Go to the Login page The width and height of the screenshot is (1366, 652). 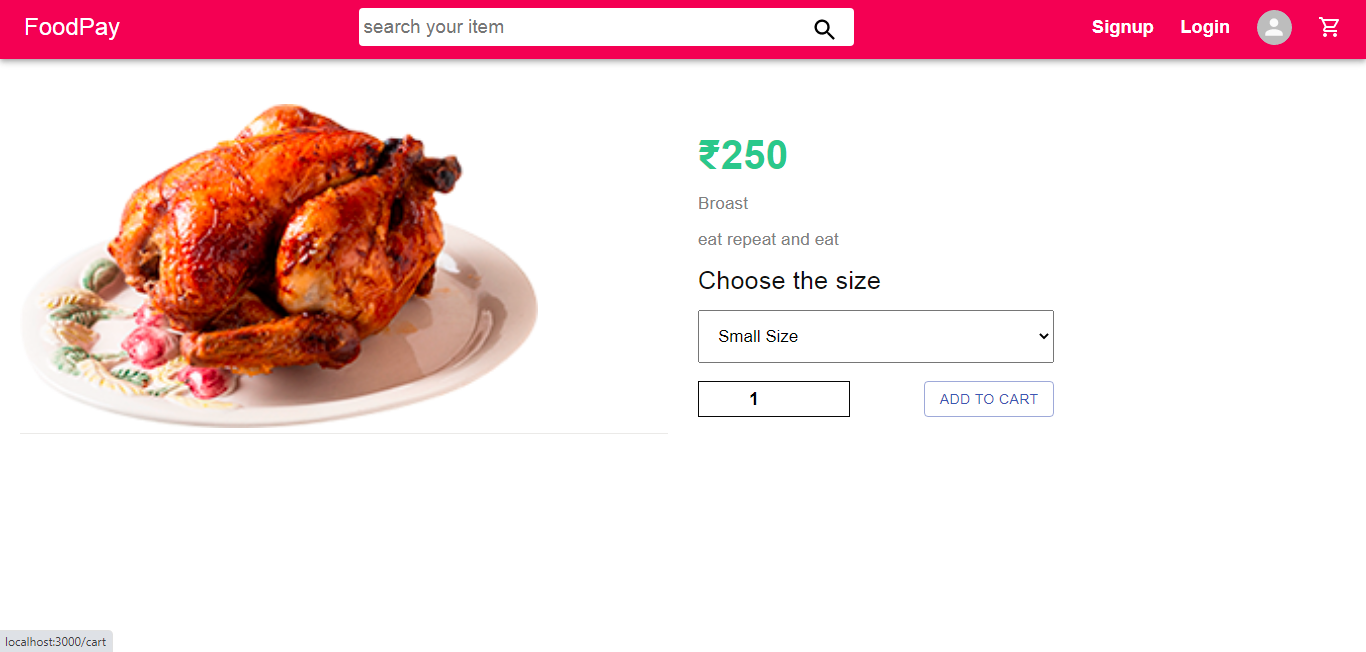point(1204,27)
